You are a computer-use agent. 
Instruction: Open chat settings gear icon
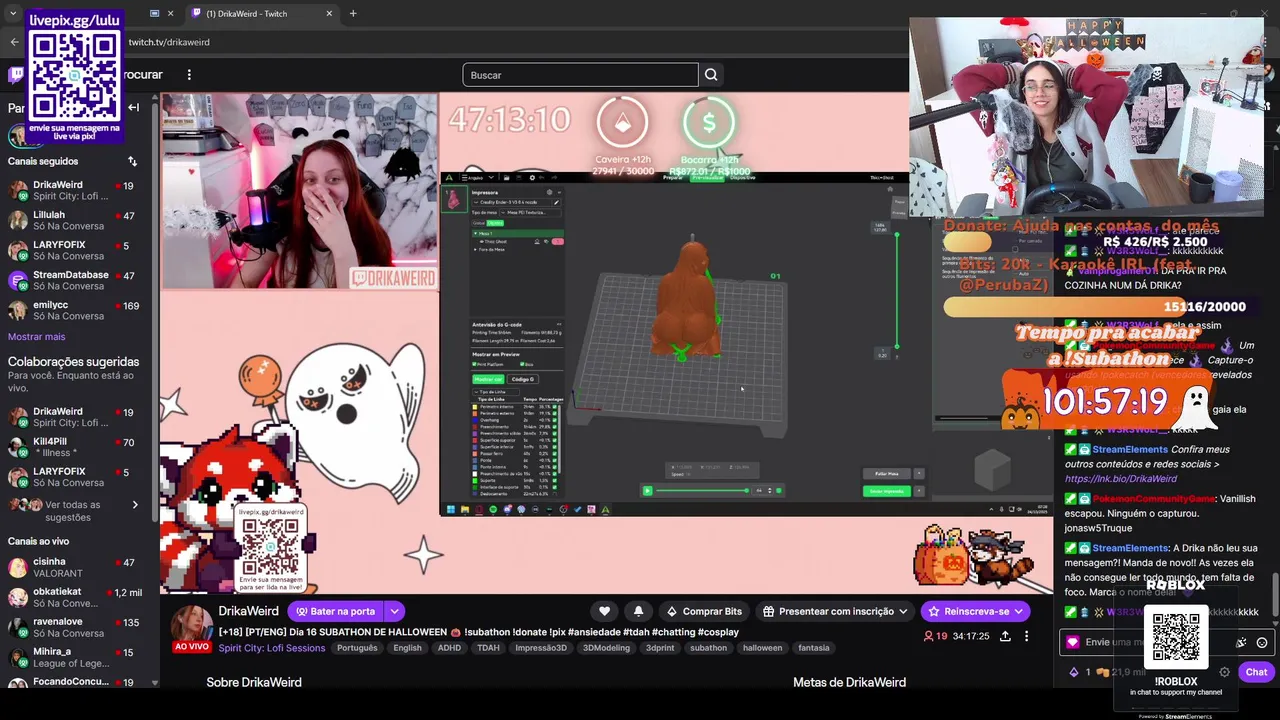click(x=1224, y=672)
